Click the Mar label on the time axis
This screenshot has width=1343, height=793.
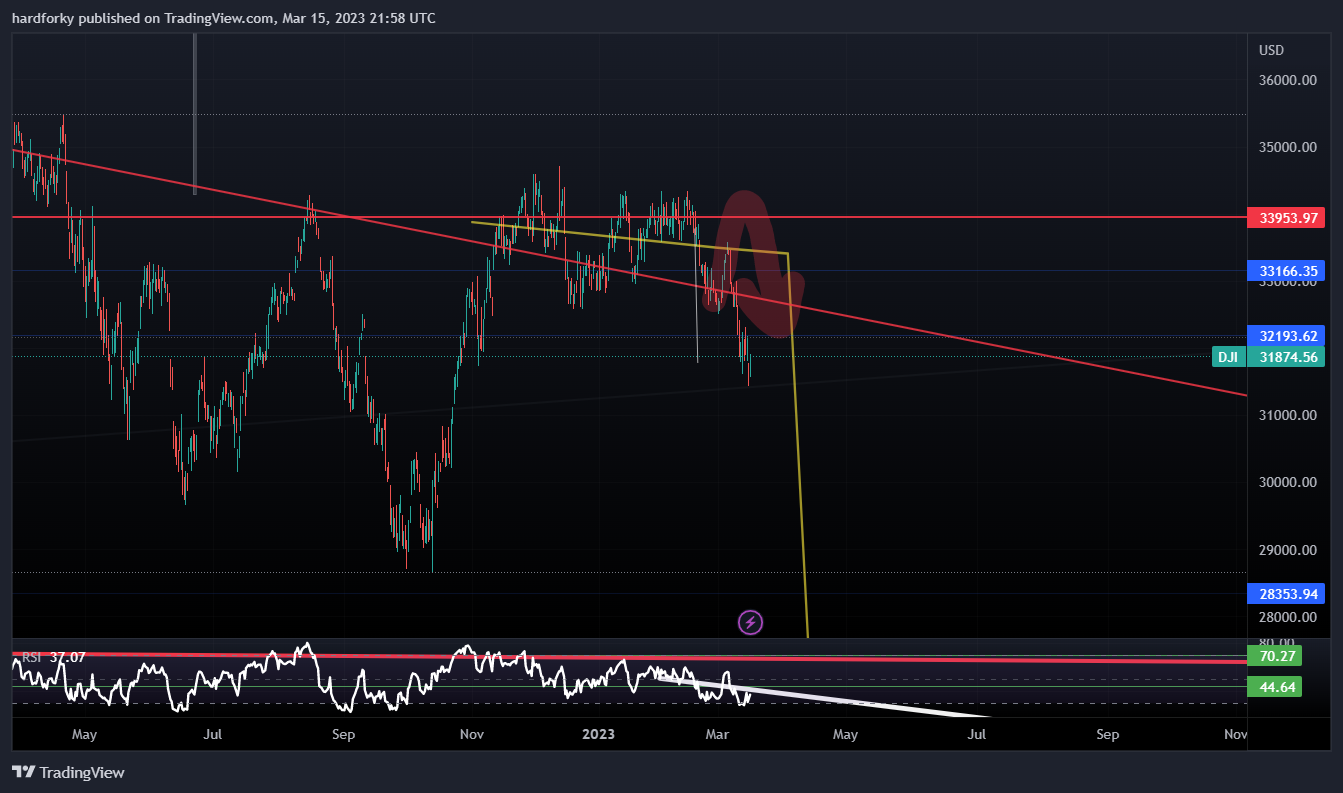718,734
